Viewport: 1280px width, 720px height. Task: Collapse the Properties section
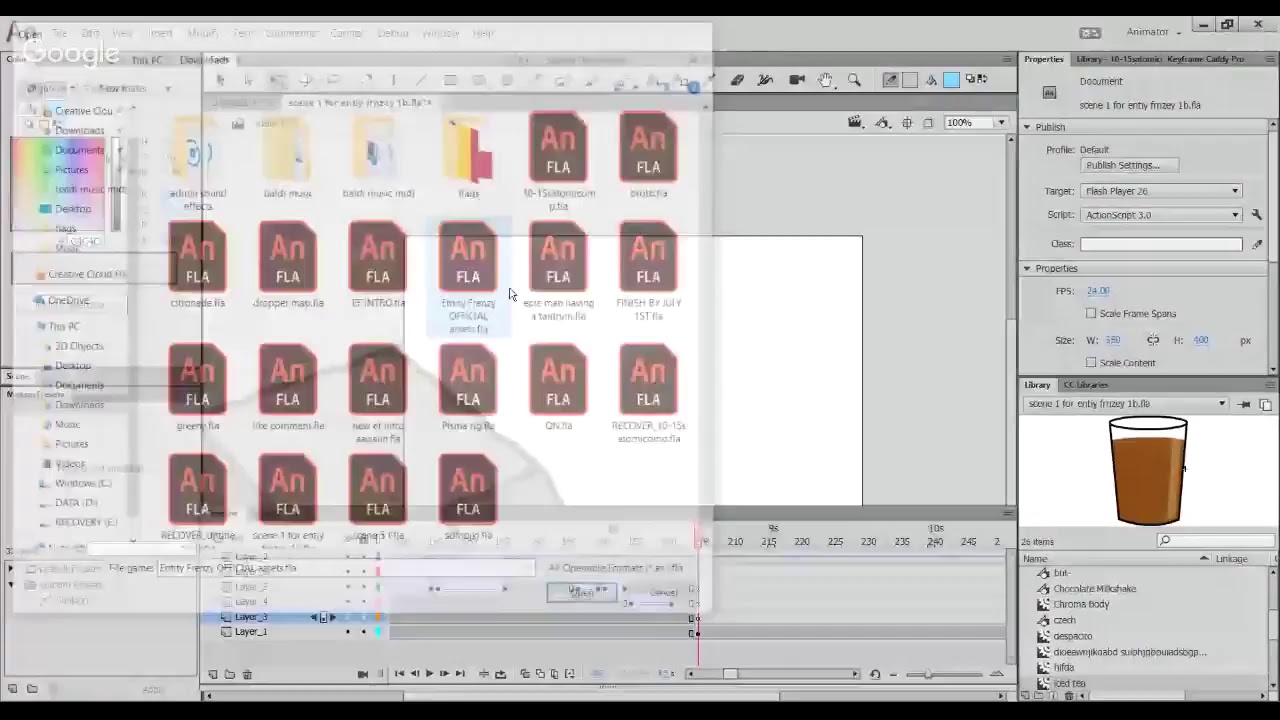(1027, 268)
